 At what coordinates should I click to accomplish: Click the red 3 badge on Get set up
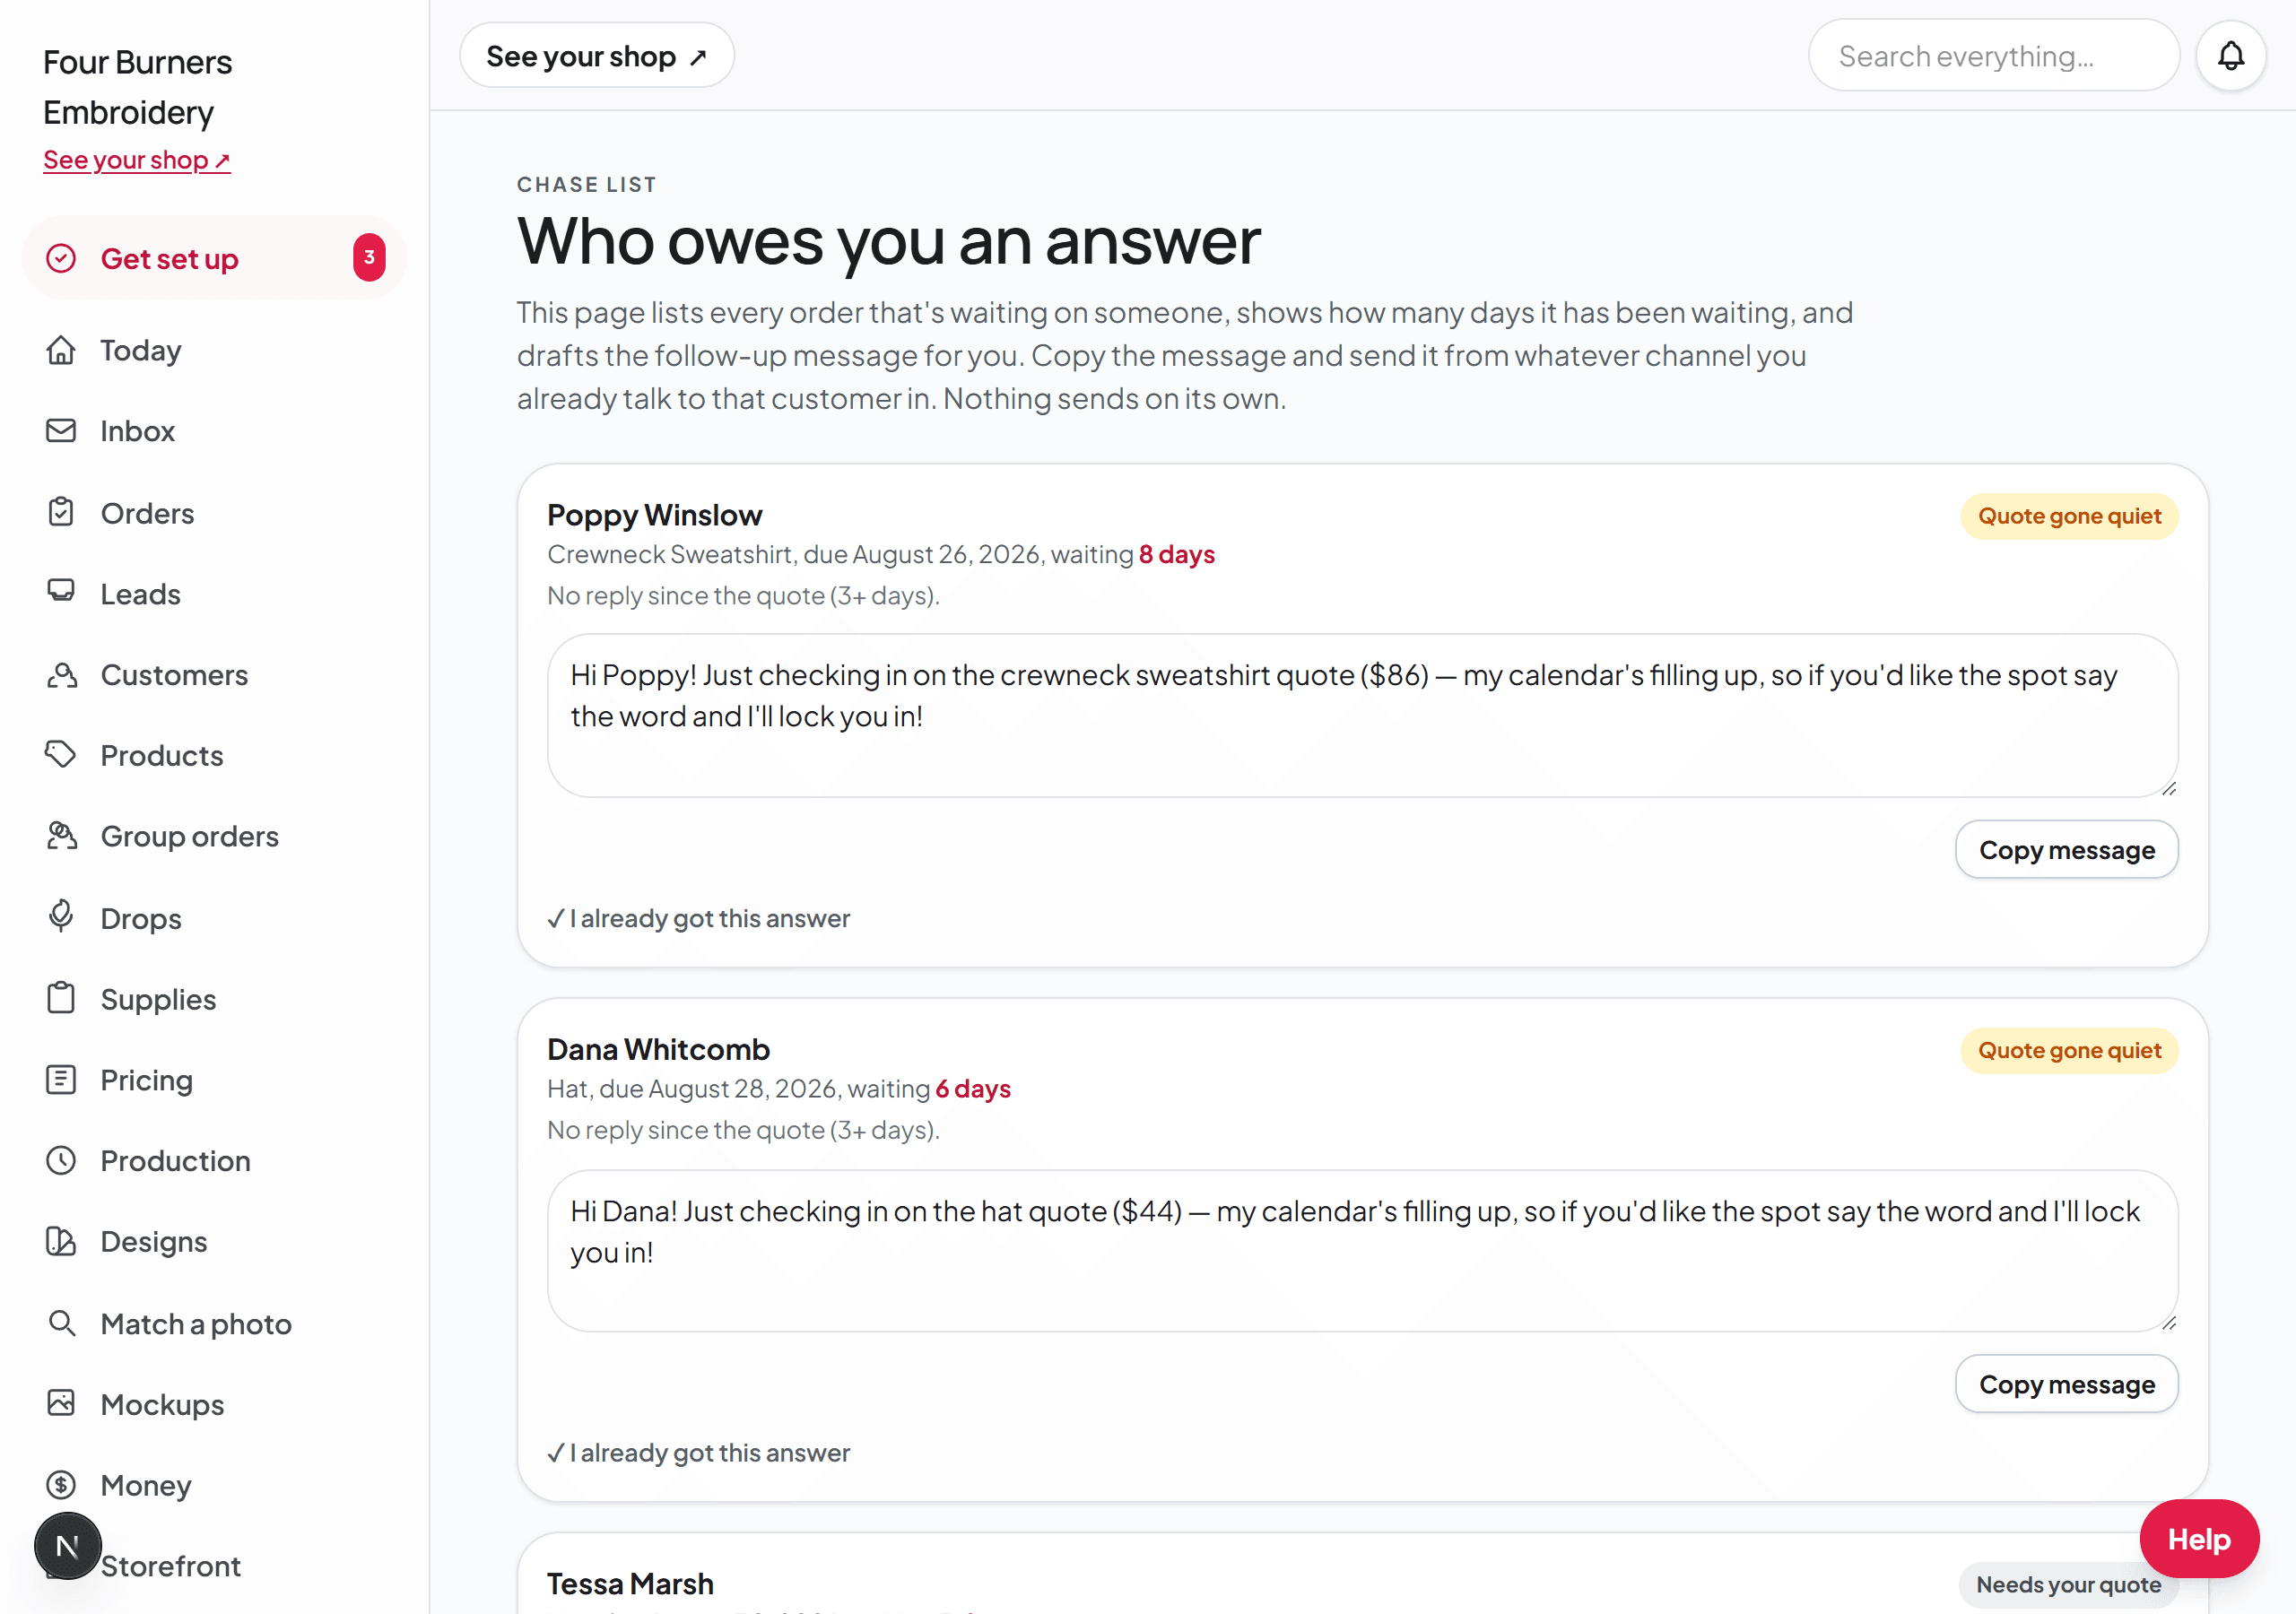coord(369,257)
